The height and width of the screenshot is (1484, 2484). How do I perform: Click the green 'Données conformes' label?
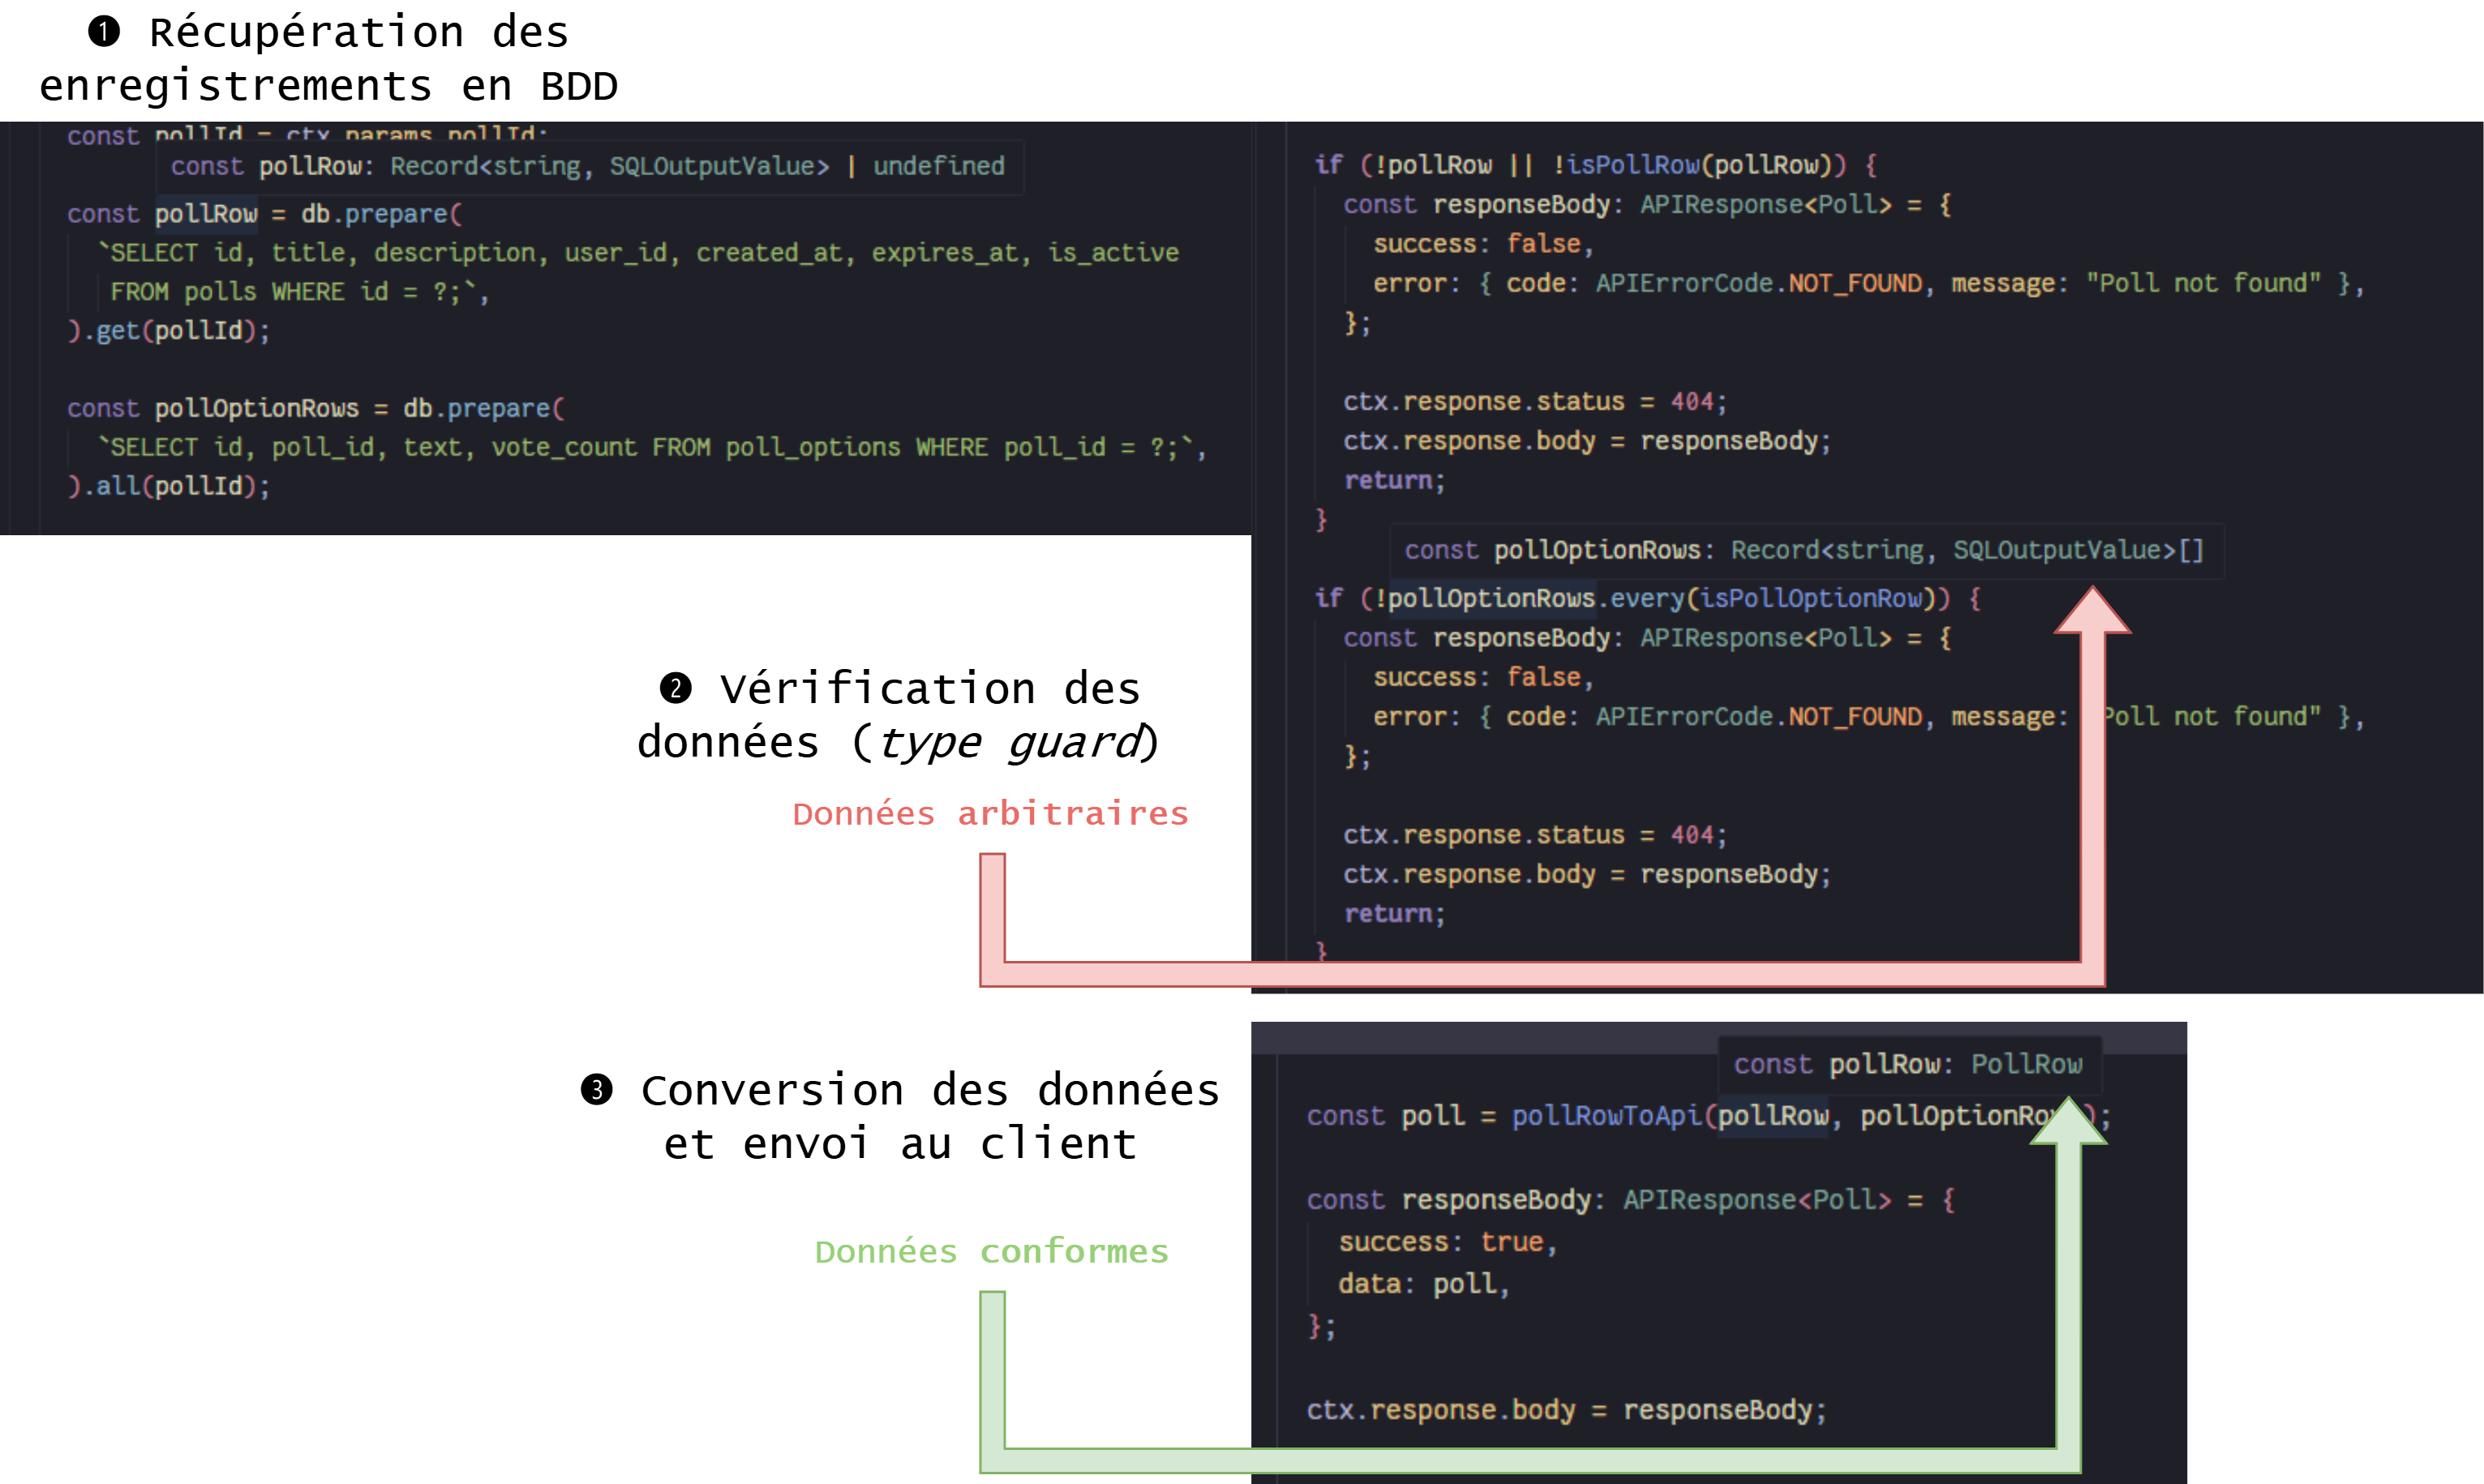(x=991, y=1252)
